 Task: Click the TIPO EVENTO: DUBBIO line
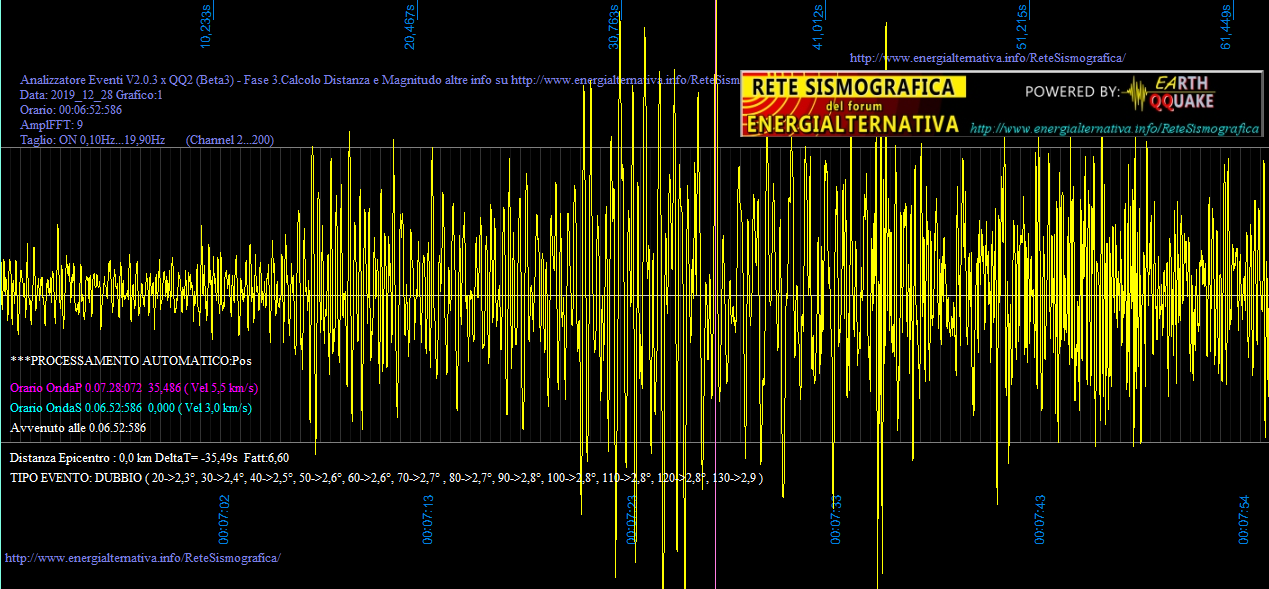click(x=386, y=479)
